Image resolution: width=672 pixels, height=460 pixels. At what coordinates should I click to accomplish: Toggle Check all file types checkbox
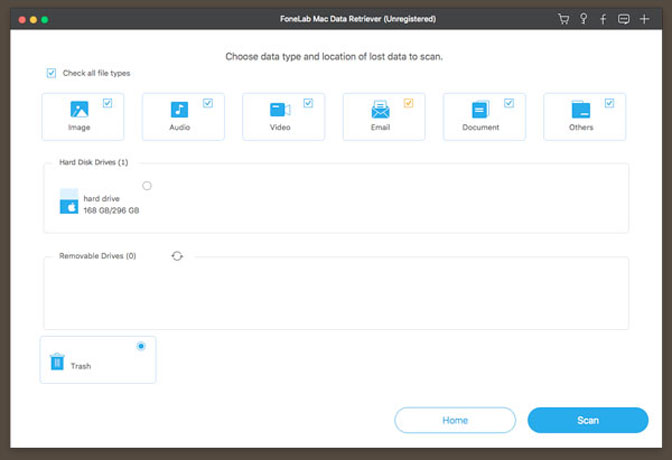[51, 73]
